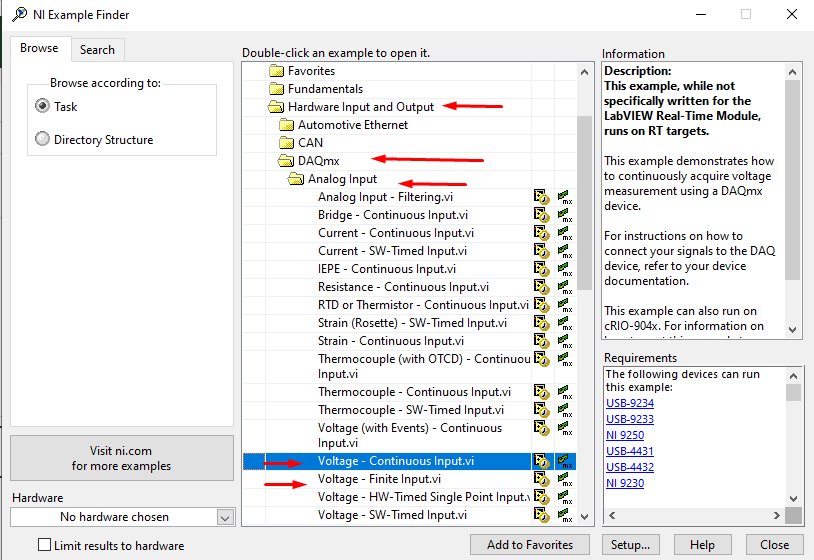Click the Requirements horizontal scroll left arrow
814x560 pixels.
click(x=612, y=515)
